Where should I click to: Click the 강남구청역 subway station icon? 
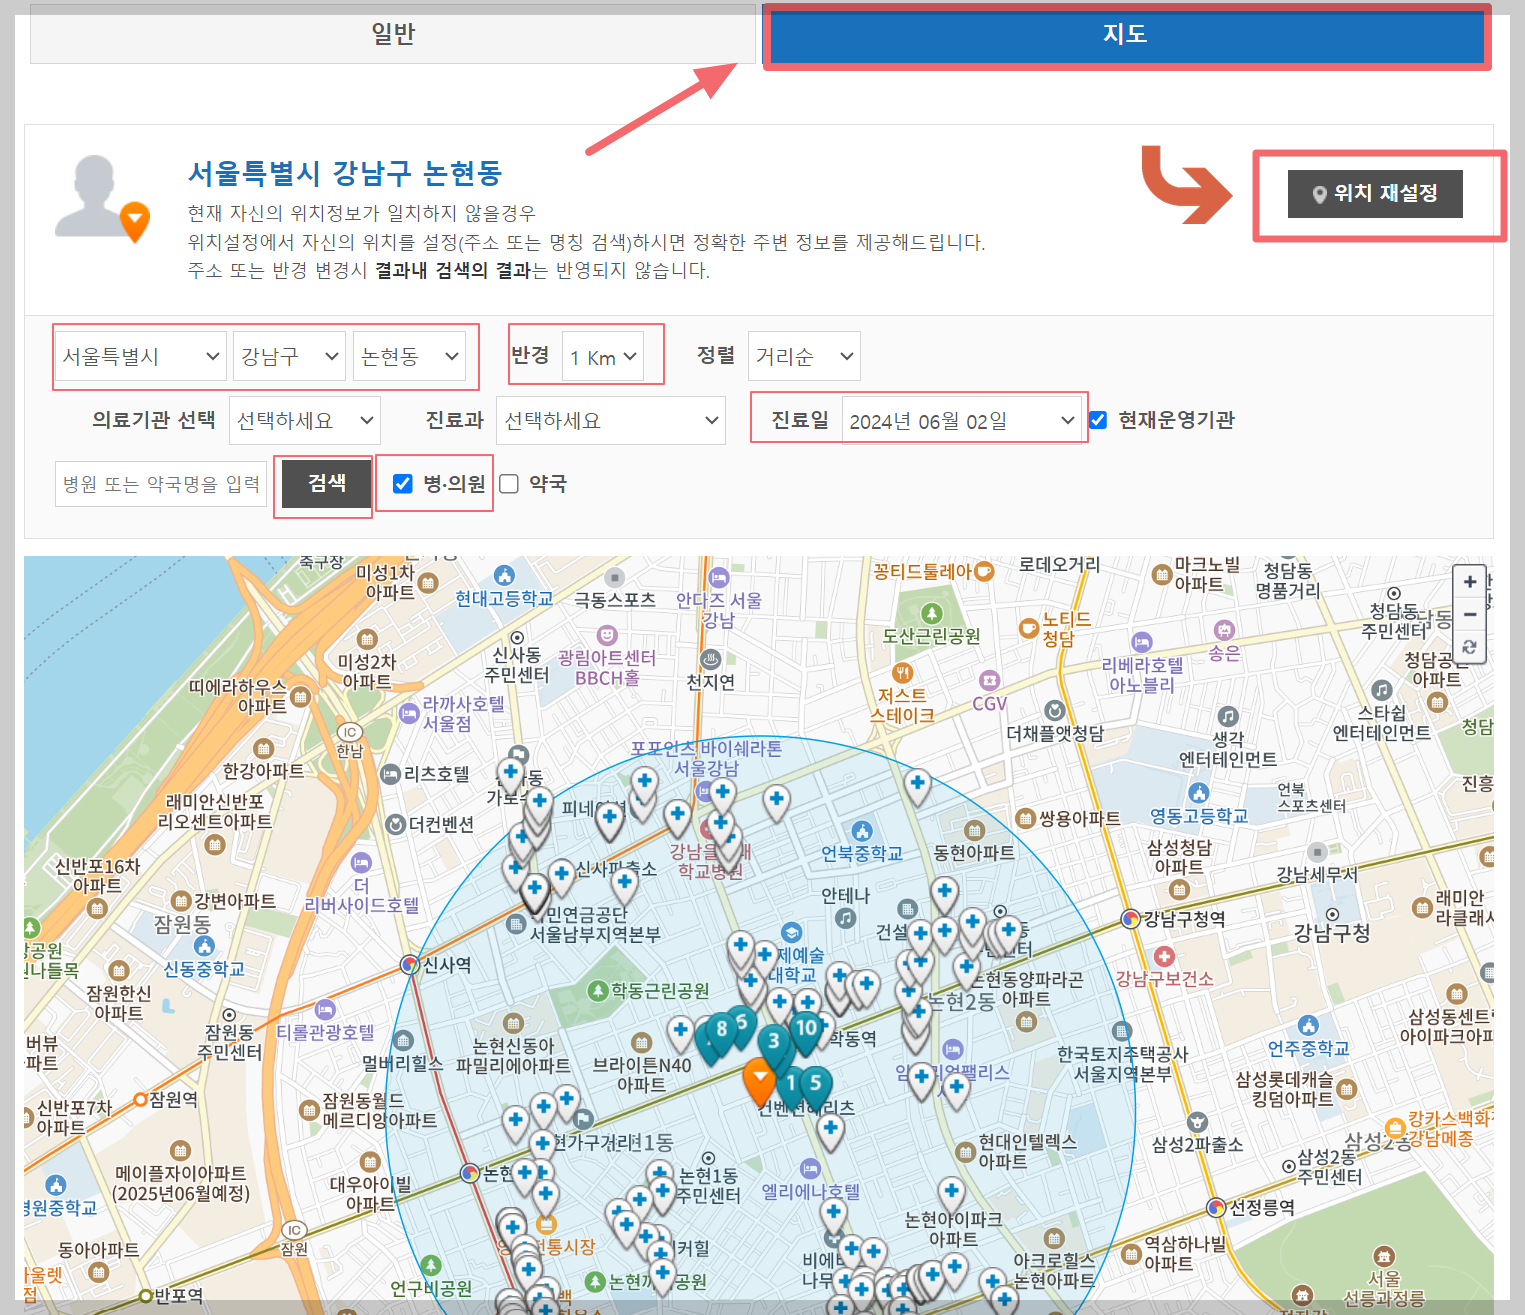1131,918
